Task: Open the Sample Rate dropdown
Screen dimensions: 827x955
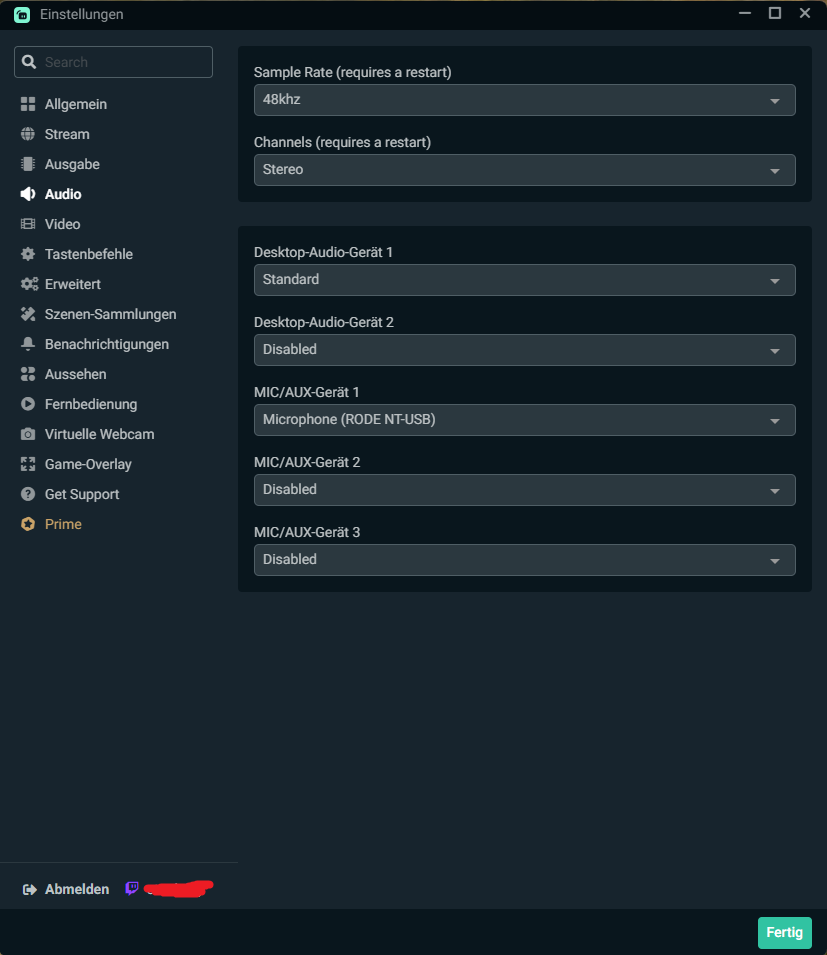Action: click(x=524, y=100)
